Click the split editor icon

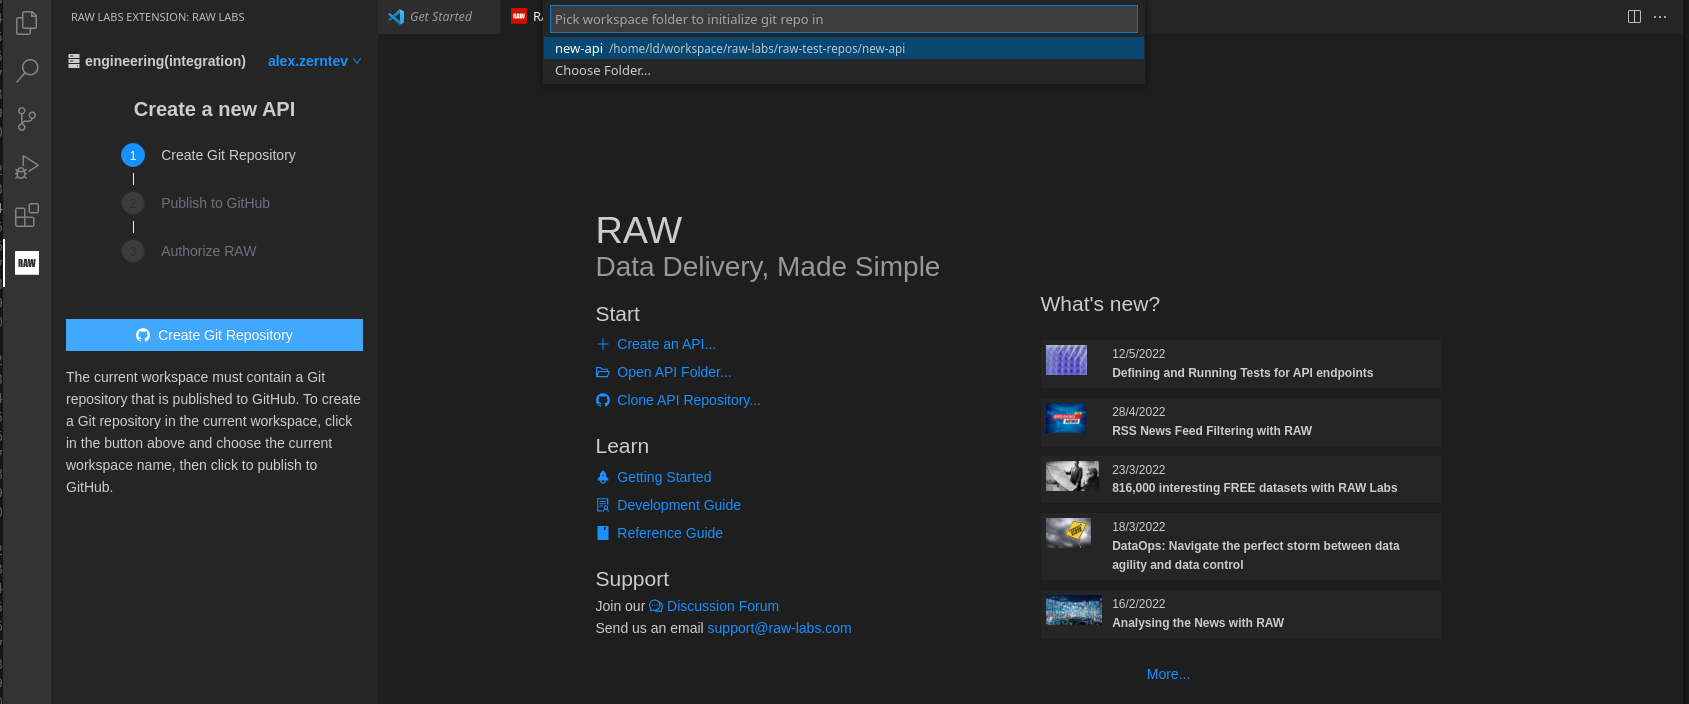coord(1634,17)
